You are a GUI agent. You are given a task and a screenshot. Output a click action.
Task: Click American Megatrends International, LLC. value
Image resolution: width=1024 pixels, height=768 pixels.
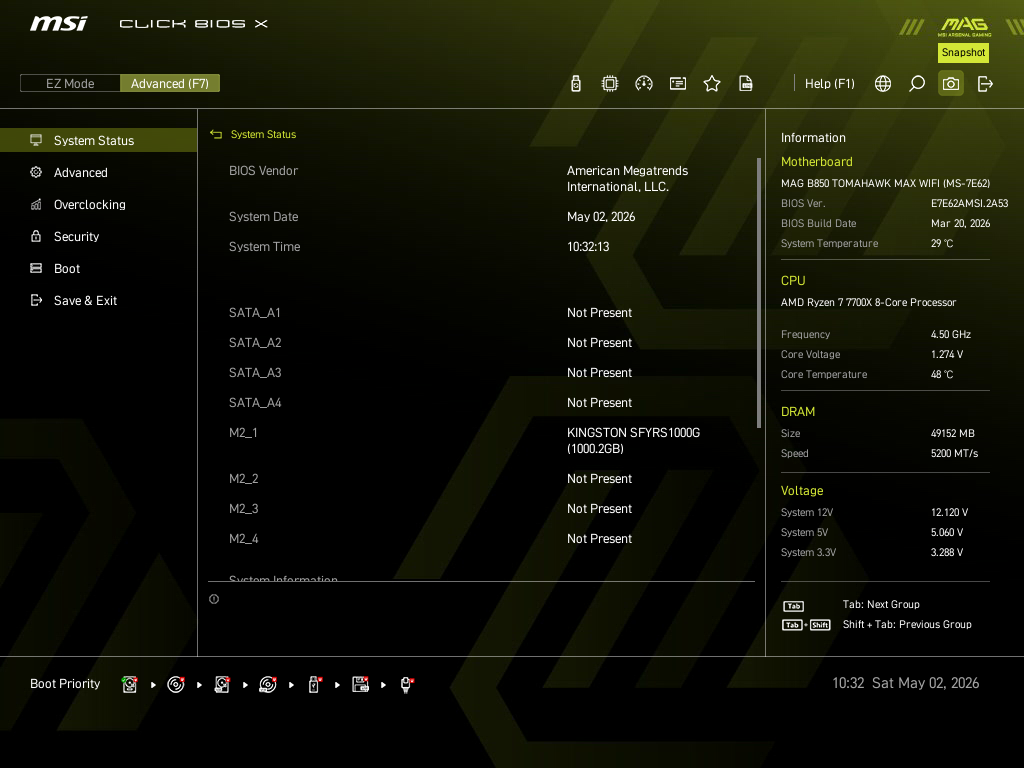(x=627, y=179)
